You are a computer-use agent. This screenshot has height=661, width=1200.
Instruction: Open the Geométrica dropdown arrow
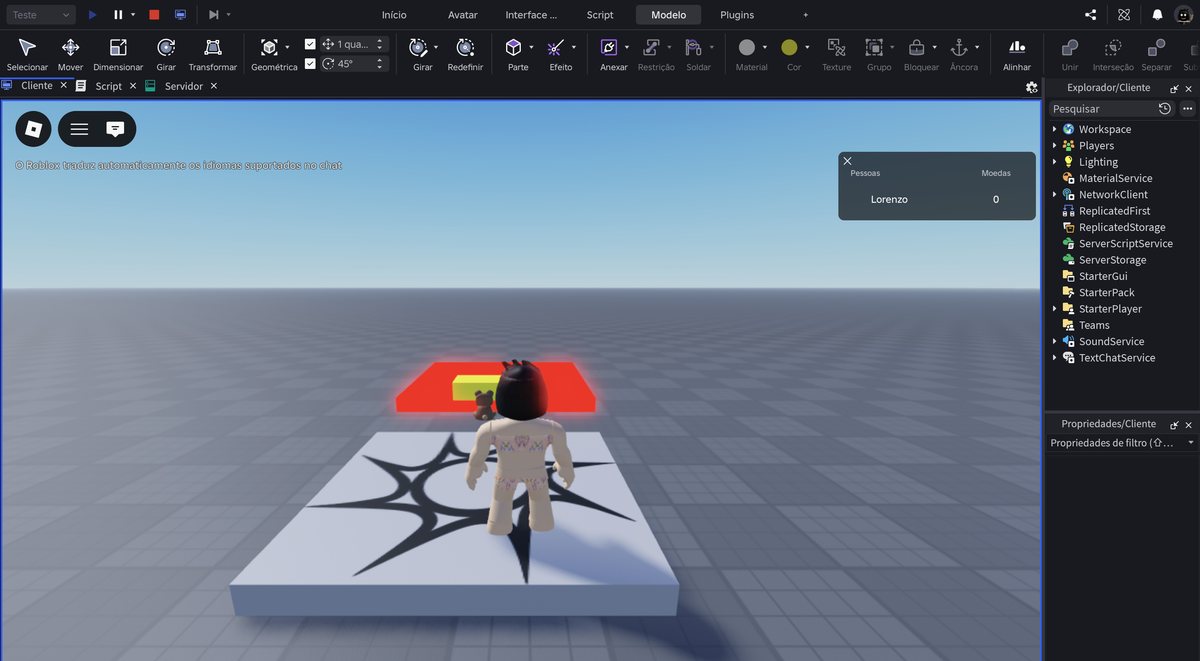287,47
